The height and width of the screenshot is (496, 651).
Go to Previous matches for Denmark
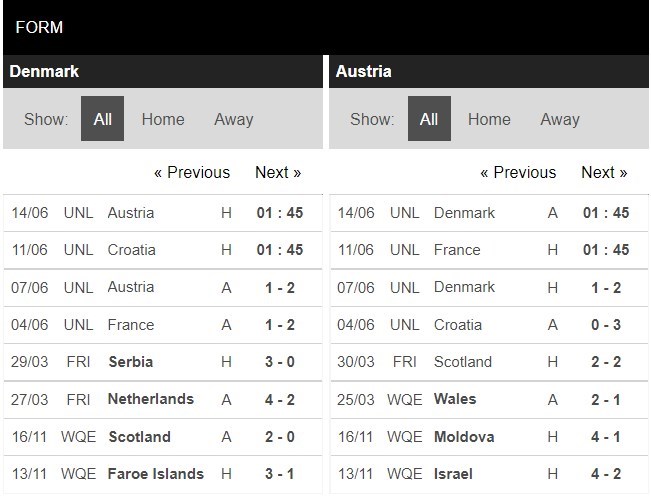click(x=192, y=172)
